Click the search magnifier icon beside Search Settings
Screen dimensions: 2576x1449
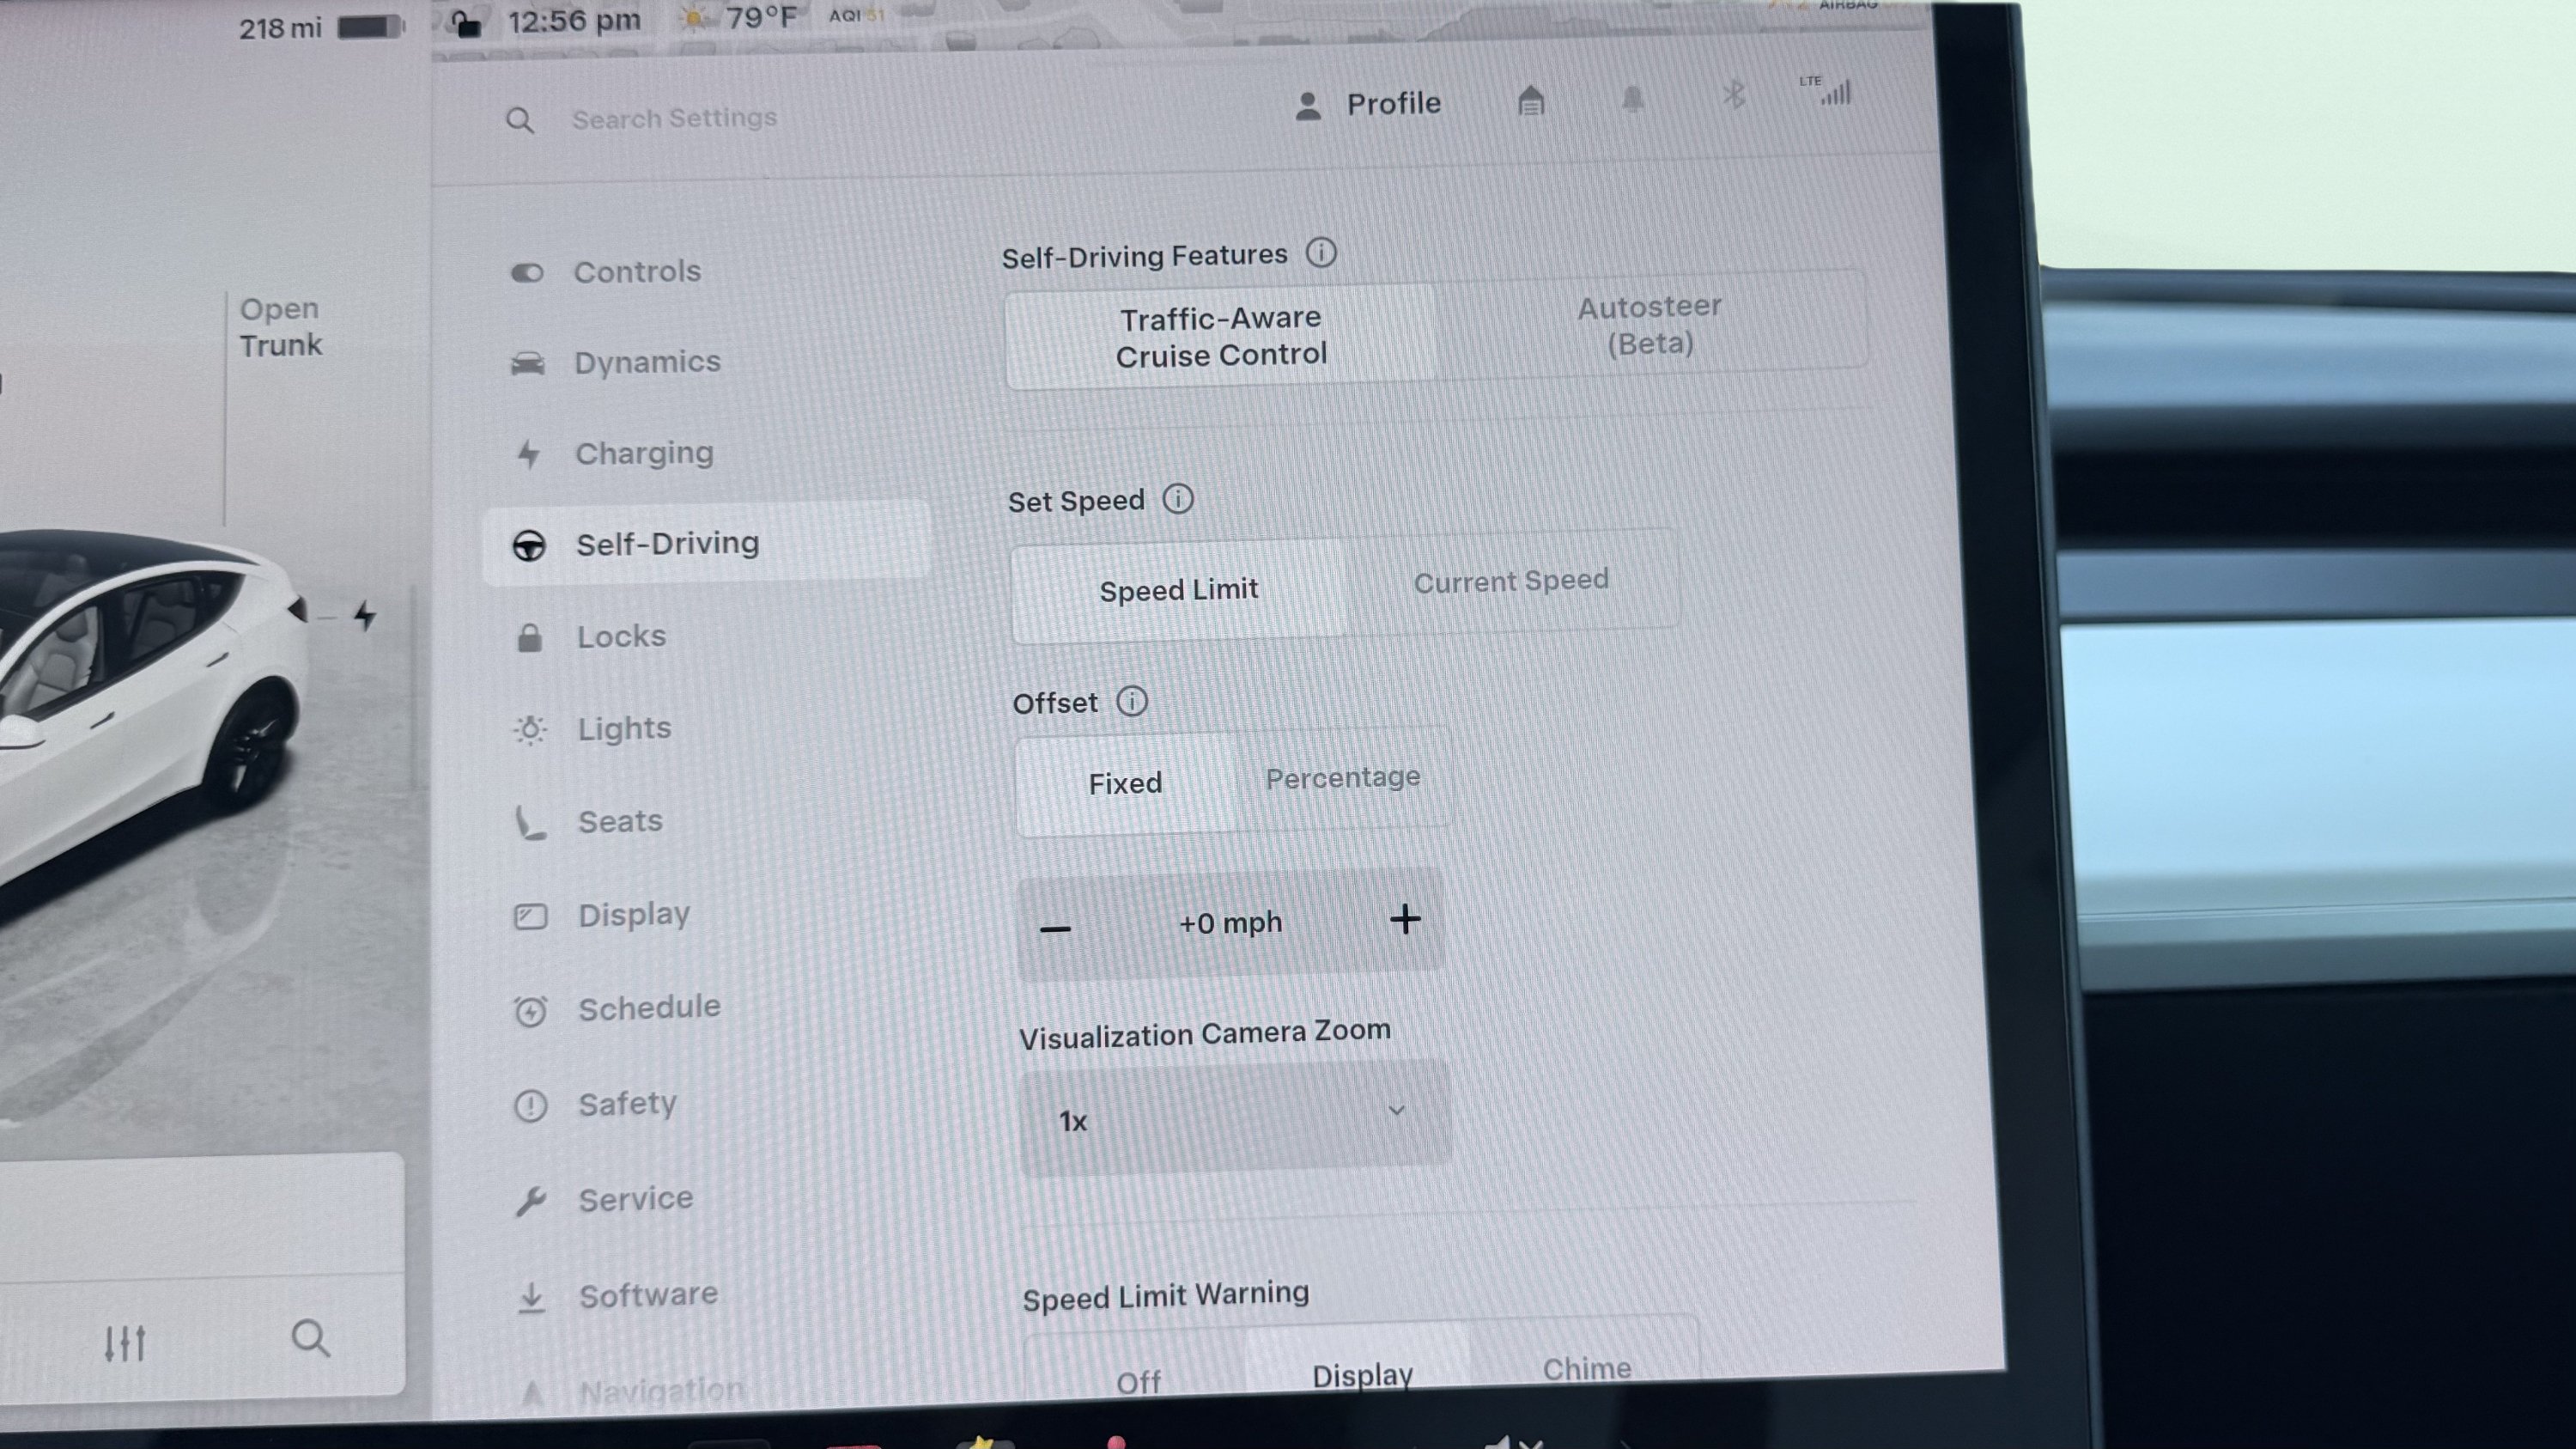[519, 121]
